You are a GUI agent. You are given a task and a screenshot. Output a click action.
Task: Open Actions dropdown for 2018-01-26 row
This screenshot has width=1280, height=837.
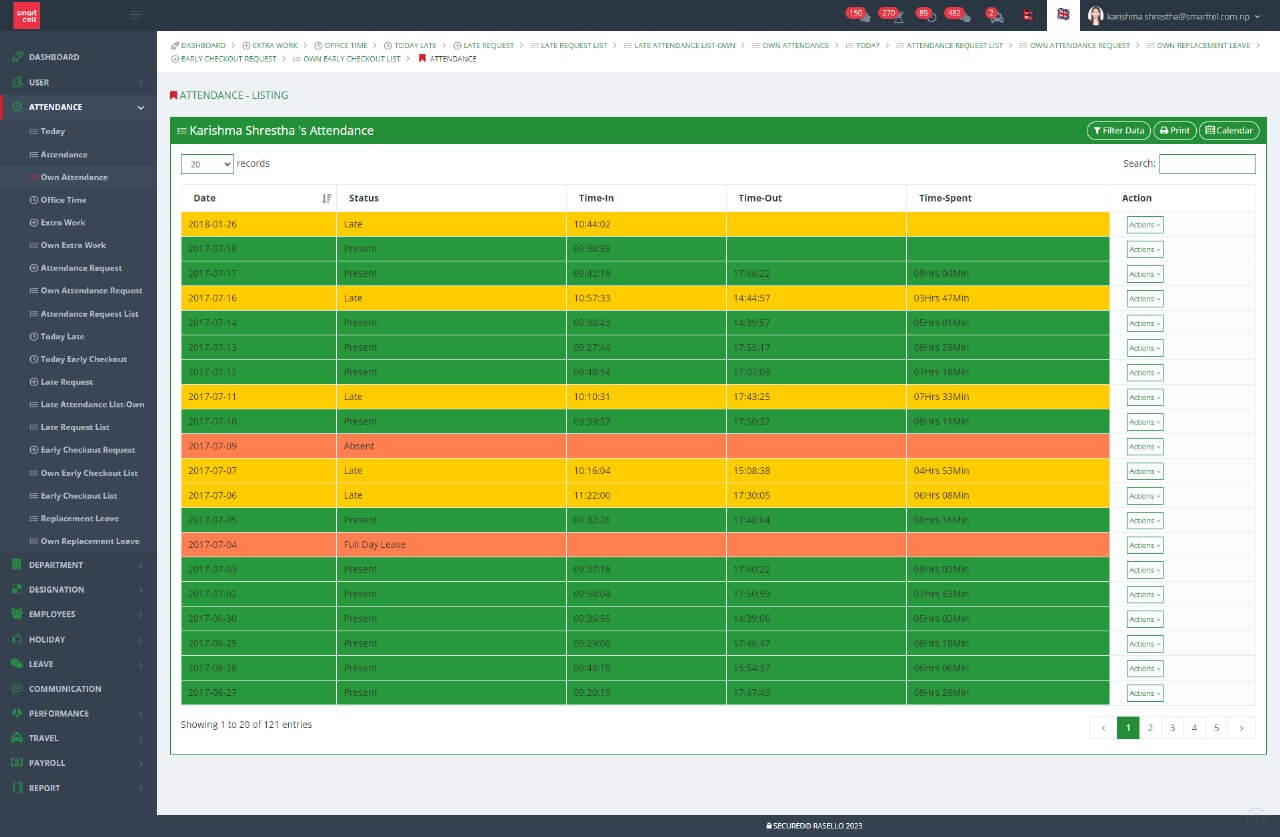1144,225
